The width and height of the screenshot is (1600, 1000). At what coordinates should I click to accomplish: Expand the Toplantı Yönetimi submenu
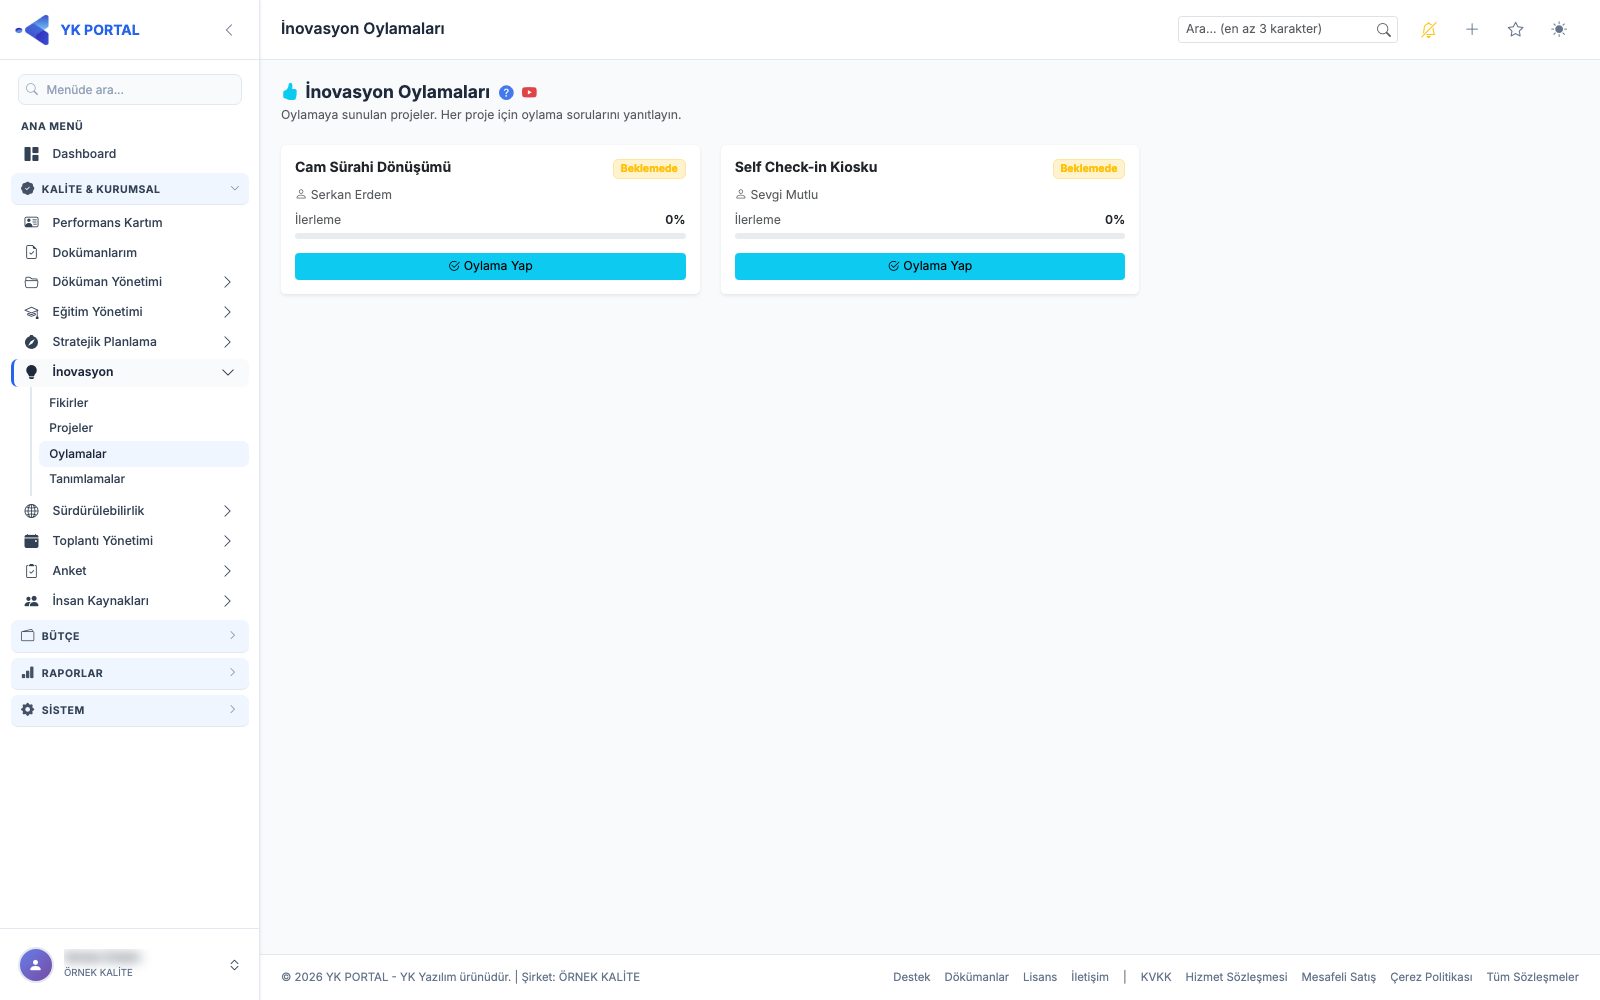(x=130, y=541)
